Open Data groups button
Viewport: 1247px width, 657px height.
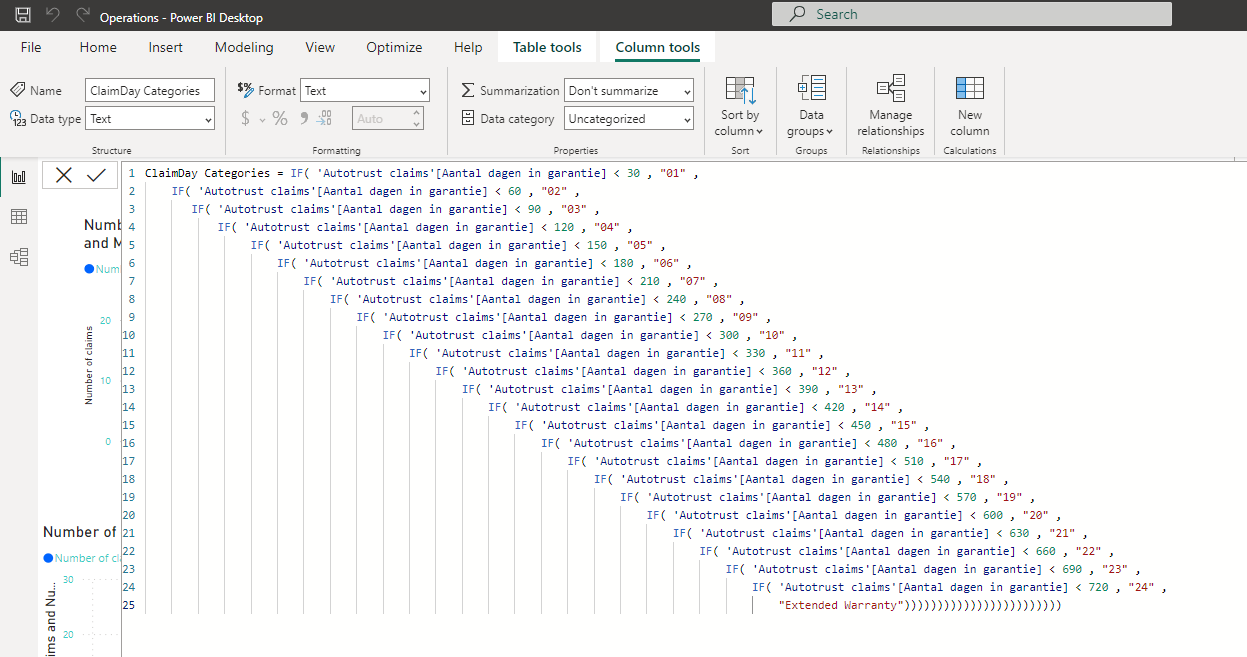[811, 106]
